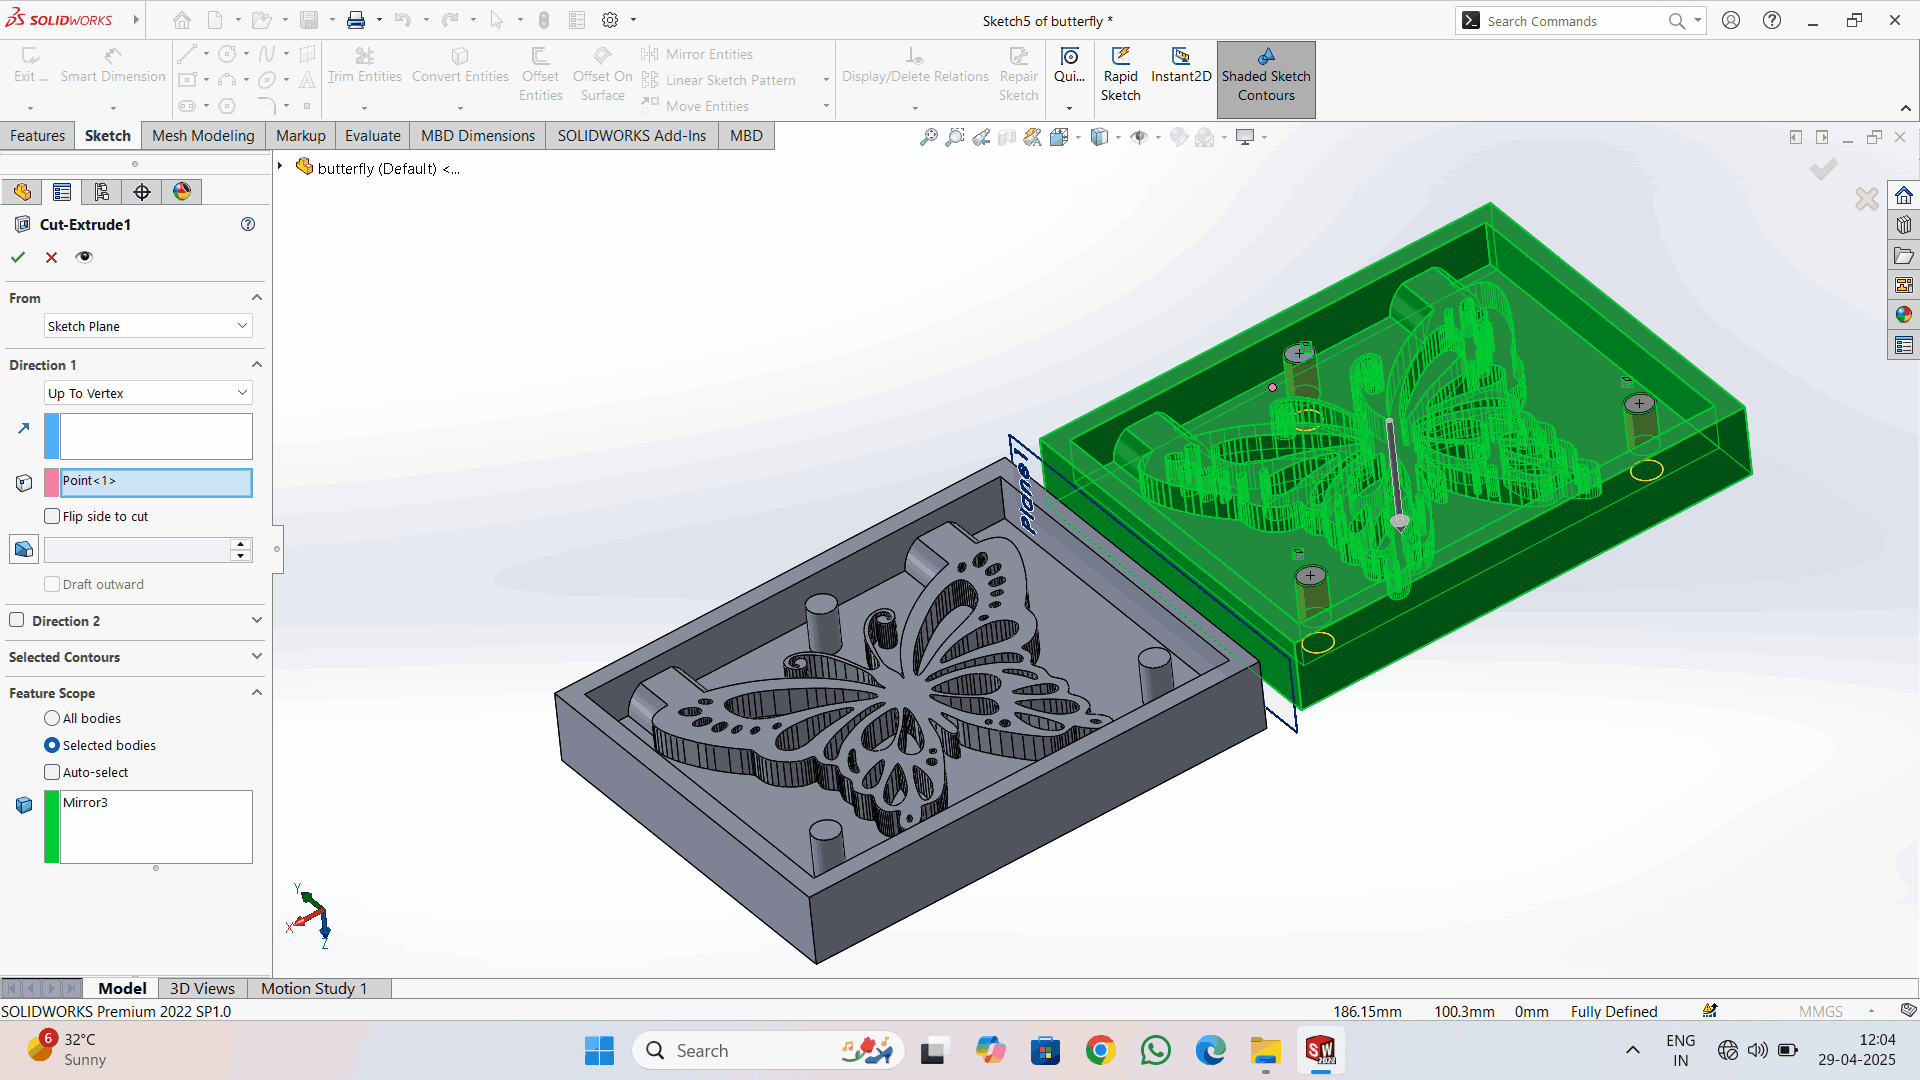Open the MMGS unit system menu
The image size is (1920, 1080).
1821,1011
